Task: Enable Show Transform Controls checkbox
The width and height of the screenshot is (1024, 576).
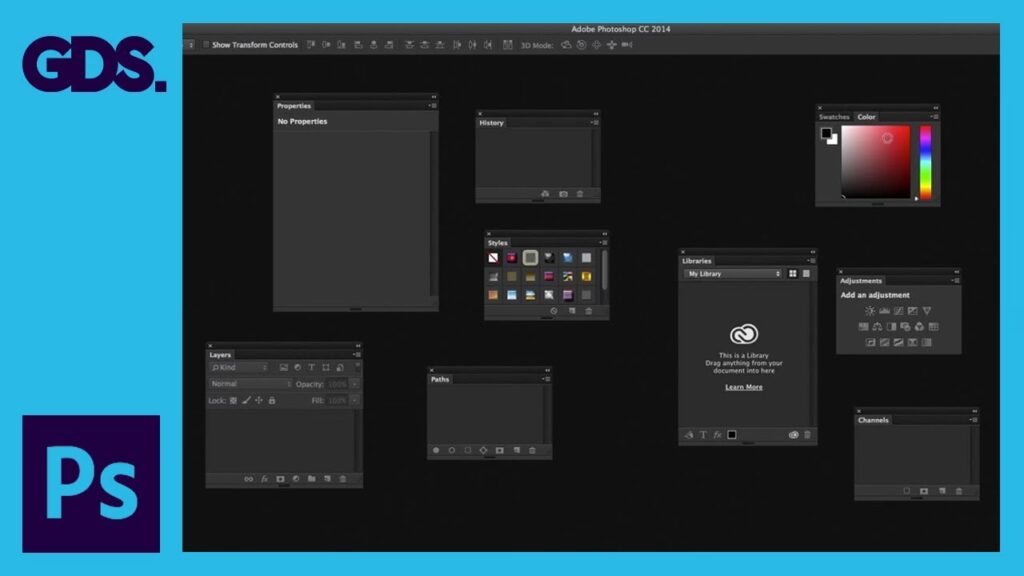Action: point(205,45)
